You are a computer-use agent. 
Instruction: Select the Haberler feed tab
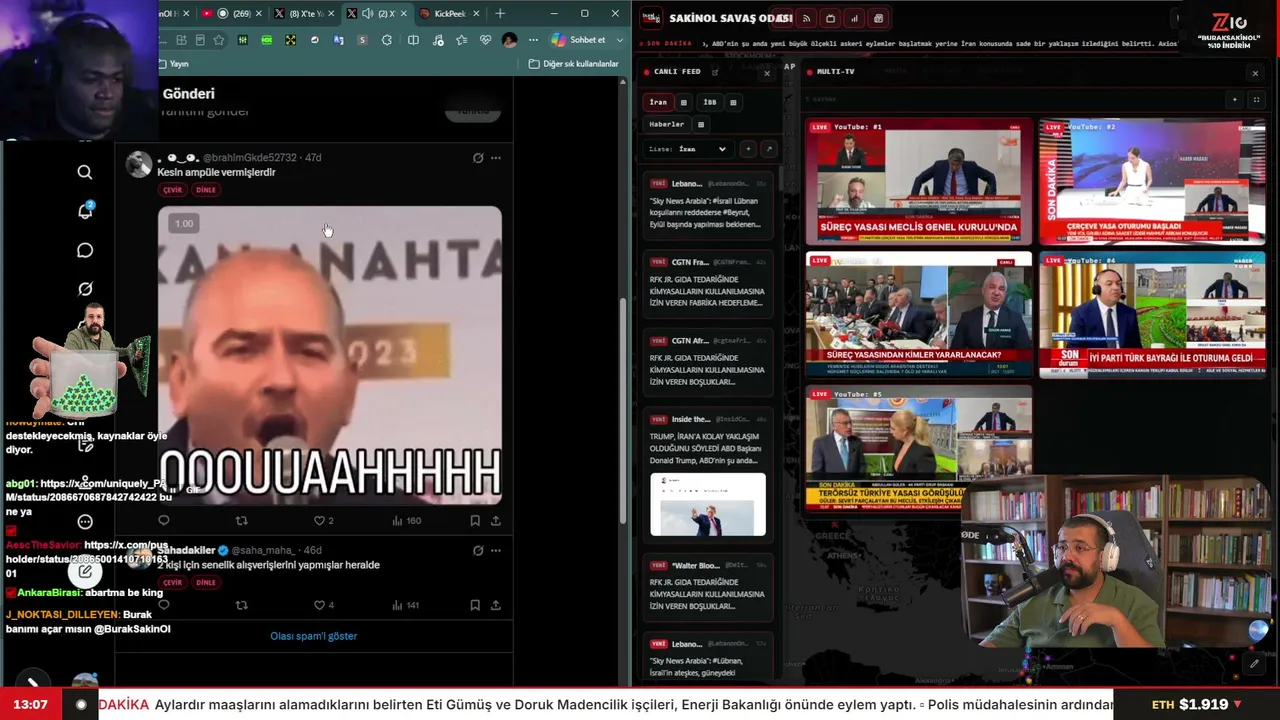[667, 125]
